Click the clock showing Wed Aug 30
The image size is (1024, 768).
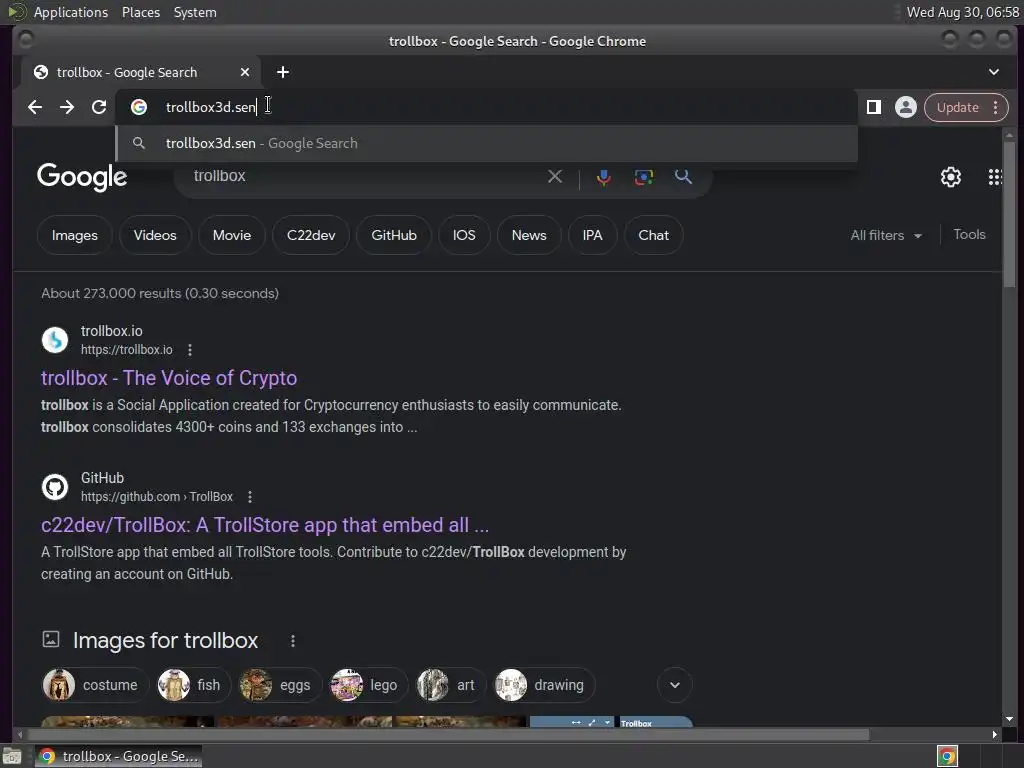pyautogui.click(x=963, y=12)
